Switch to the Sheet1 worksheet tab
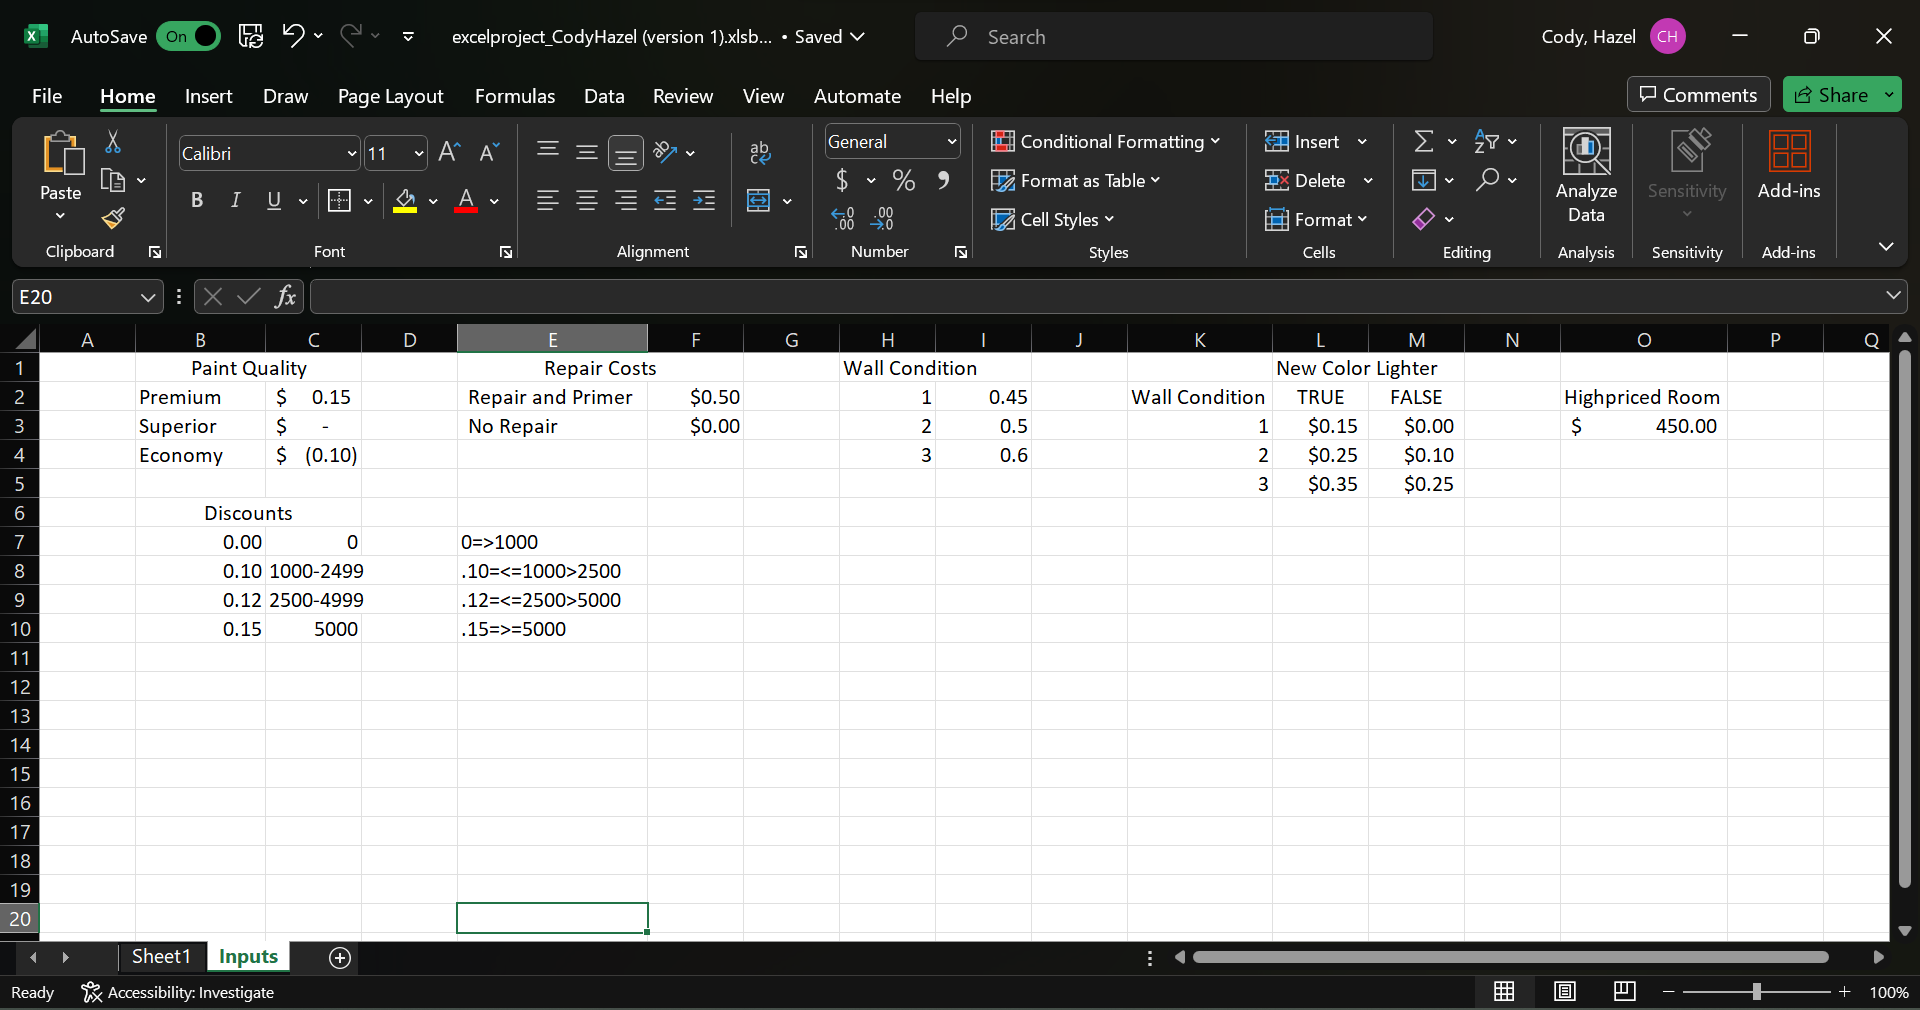The image size is (1920, 1010). pyautogui.click(x=161, y=957)
